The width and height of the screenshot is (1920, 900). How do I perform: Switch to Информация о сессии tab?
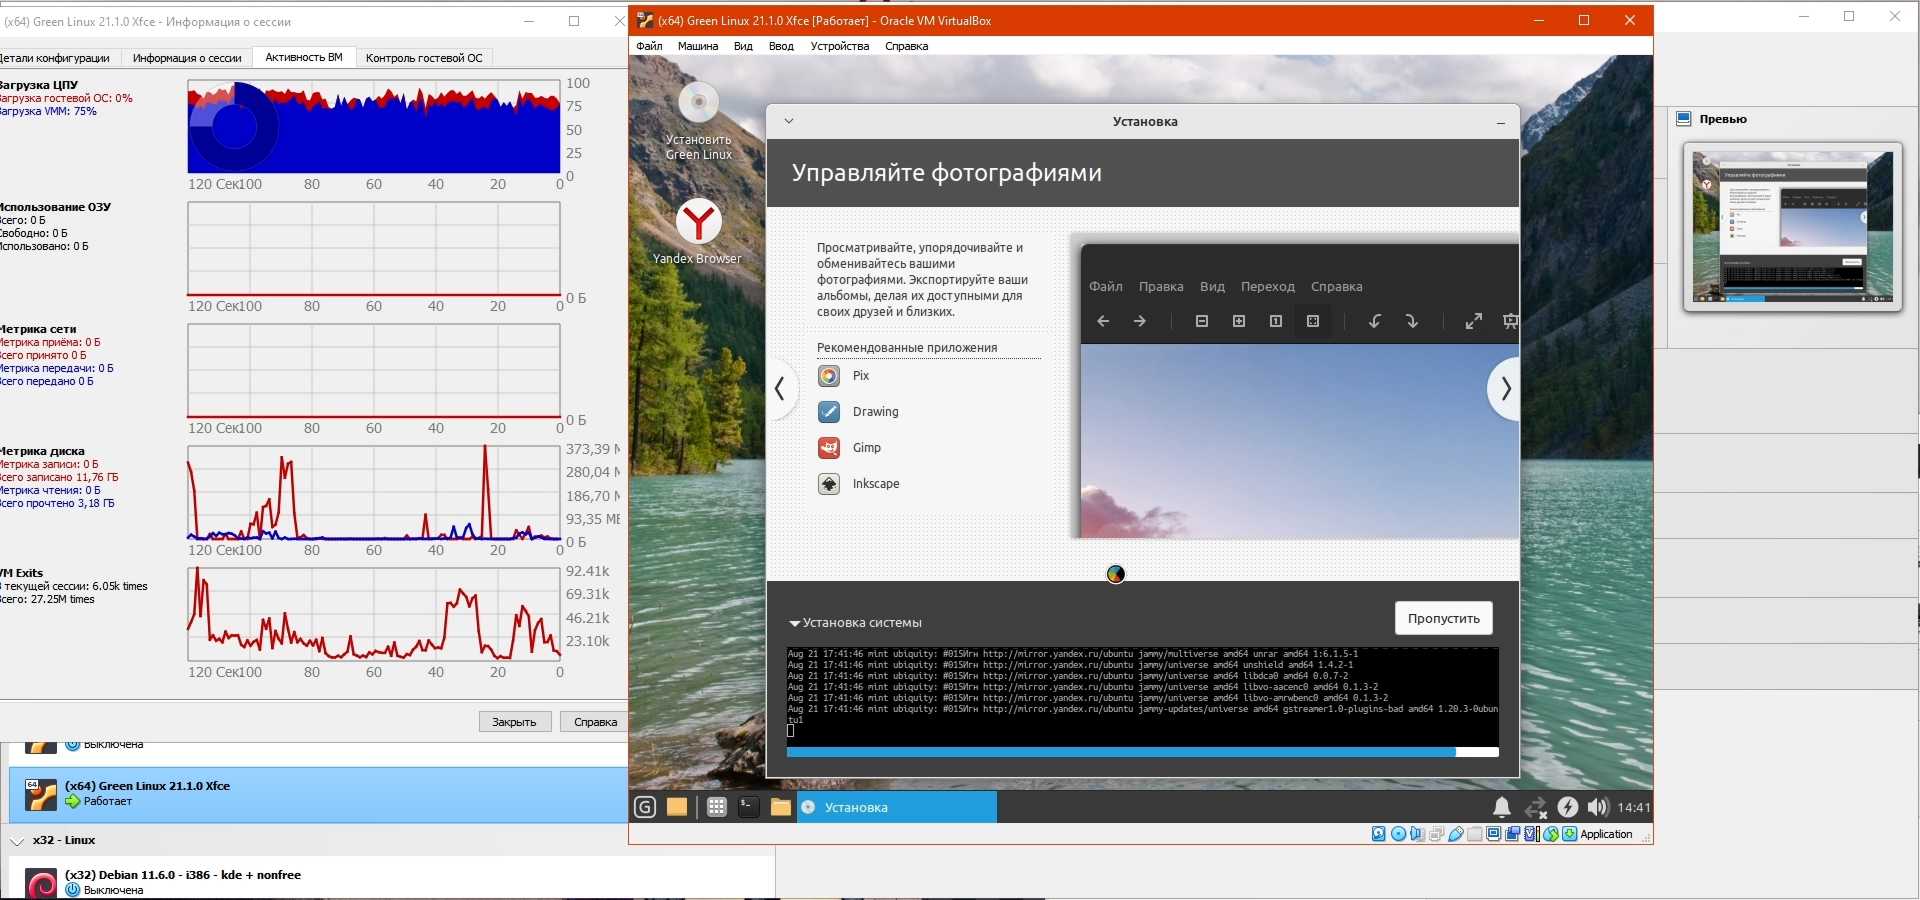coord(187,58)
